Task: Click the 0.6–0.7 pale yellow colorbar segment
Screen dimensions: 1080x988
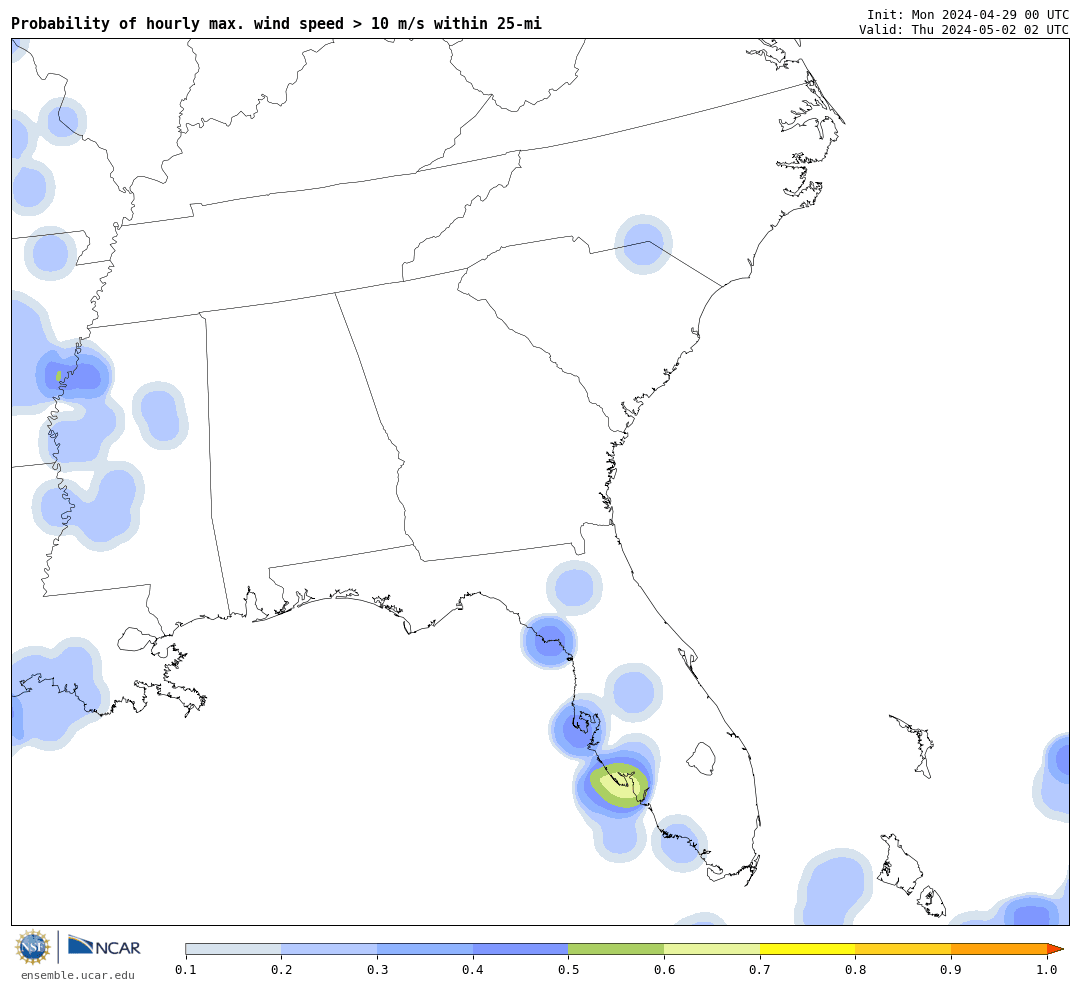Action: (712, 949)
